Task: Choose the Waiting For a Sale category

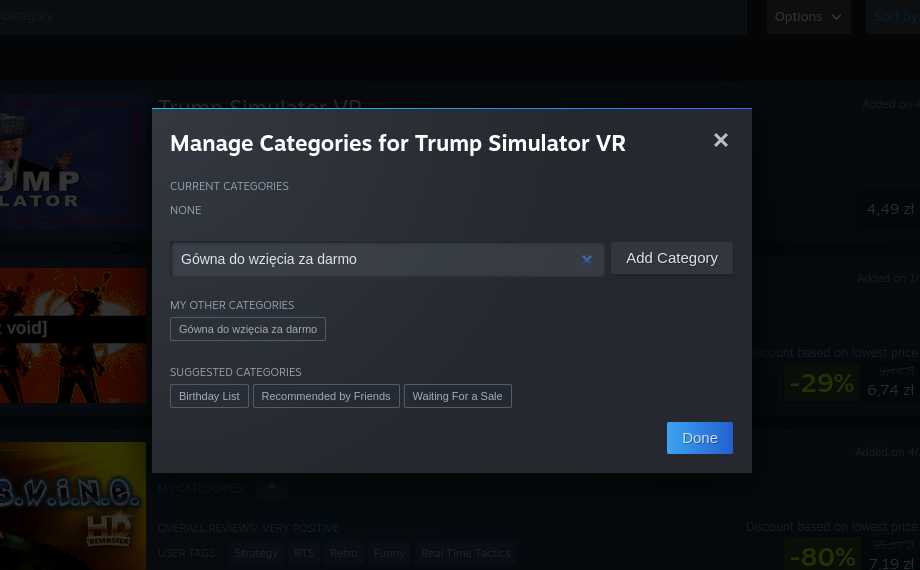Action: click(x=458, y=396)
